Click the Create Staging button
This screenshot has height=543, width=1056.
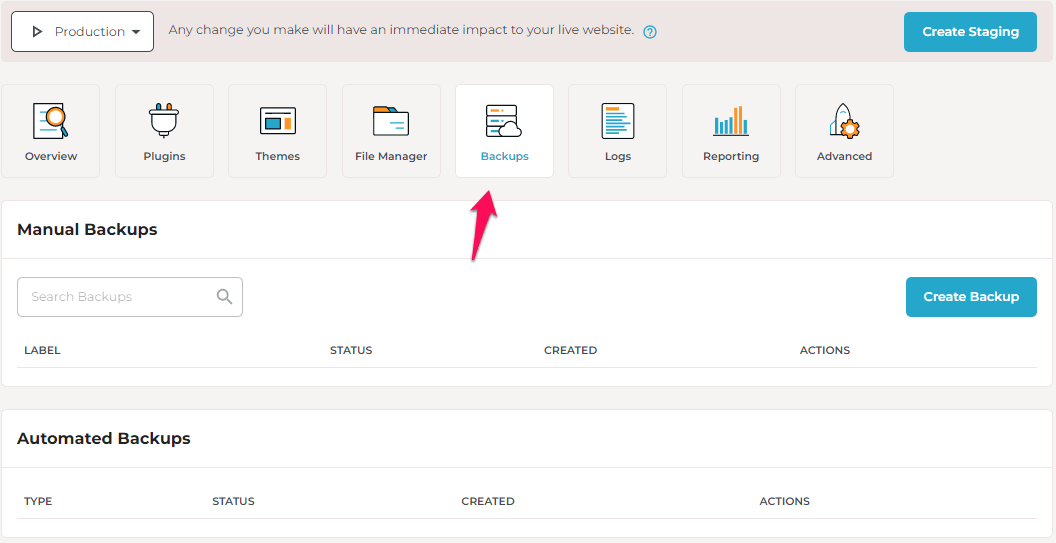pos(970,32)
